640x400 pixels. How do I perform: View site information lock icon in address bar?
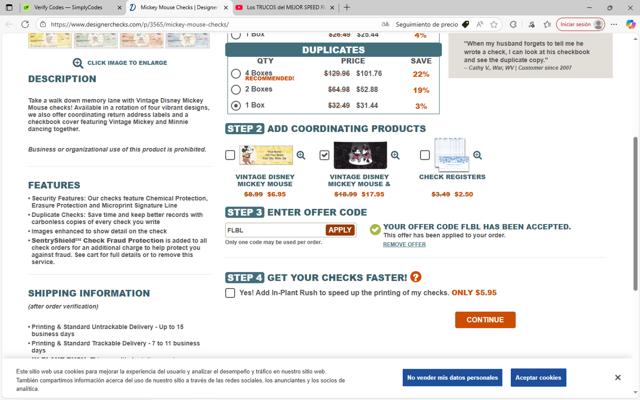point(42,24)
